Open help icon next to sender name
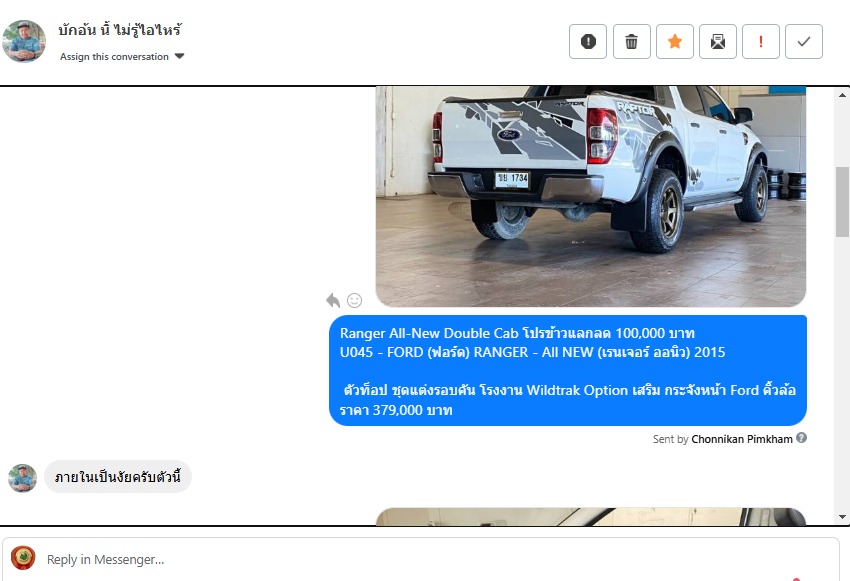 tap(801, 438)
